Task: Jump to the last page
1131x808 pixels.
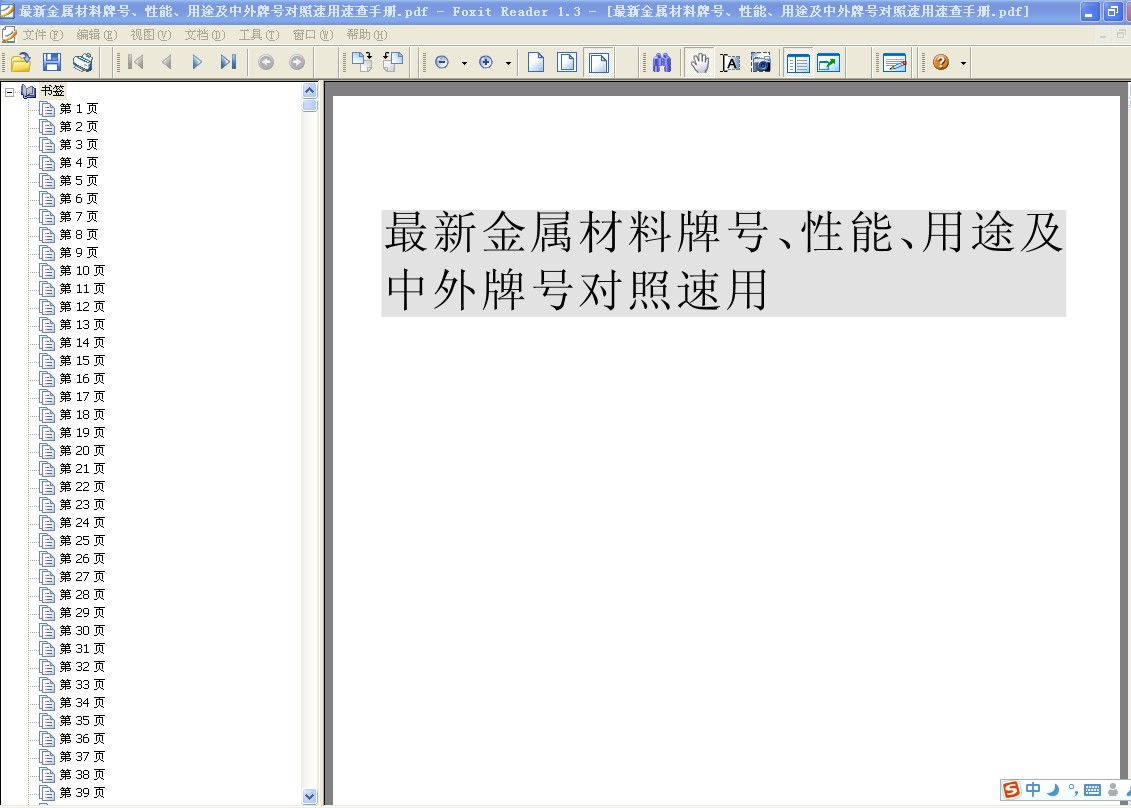Action: 229,63
